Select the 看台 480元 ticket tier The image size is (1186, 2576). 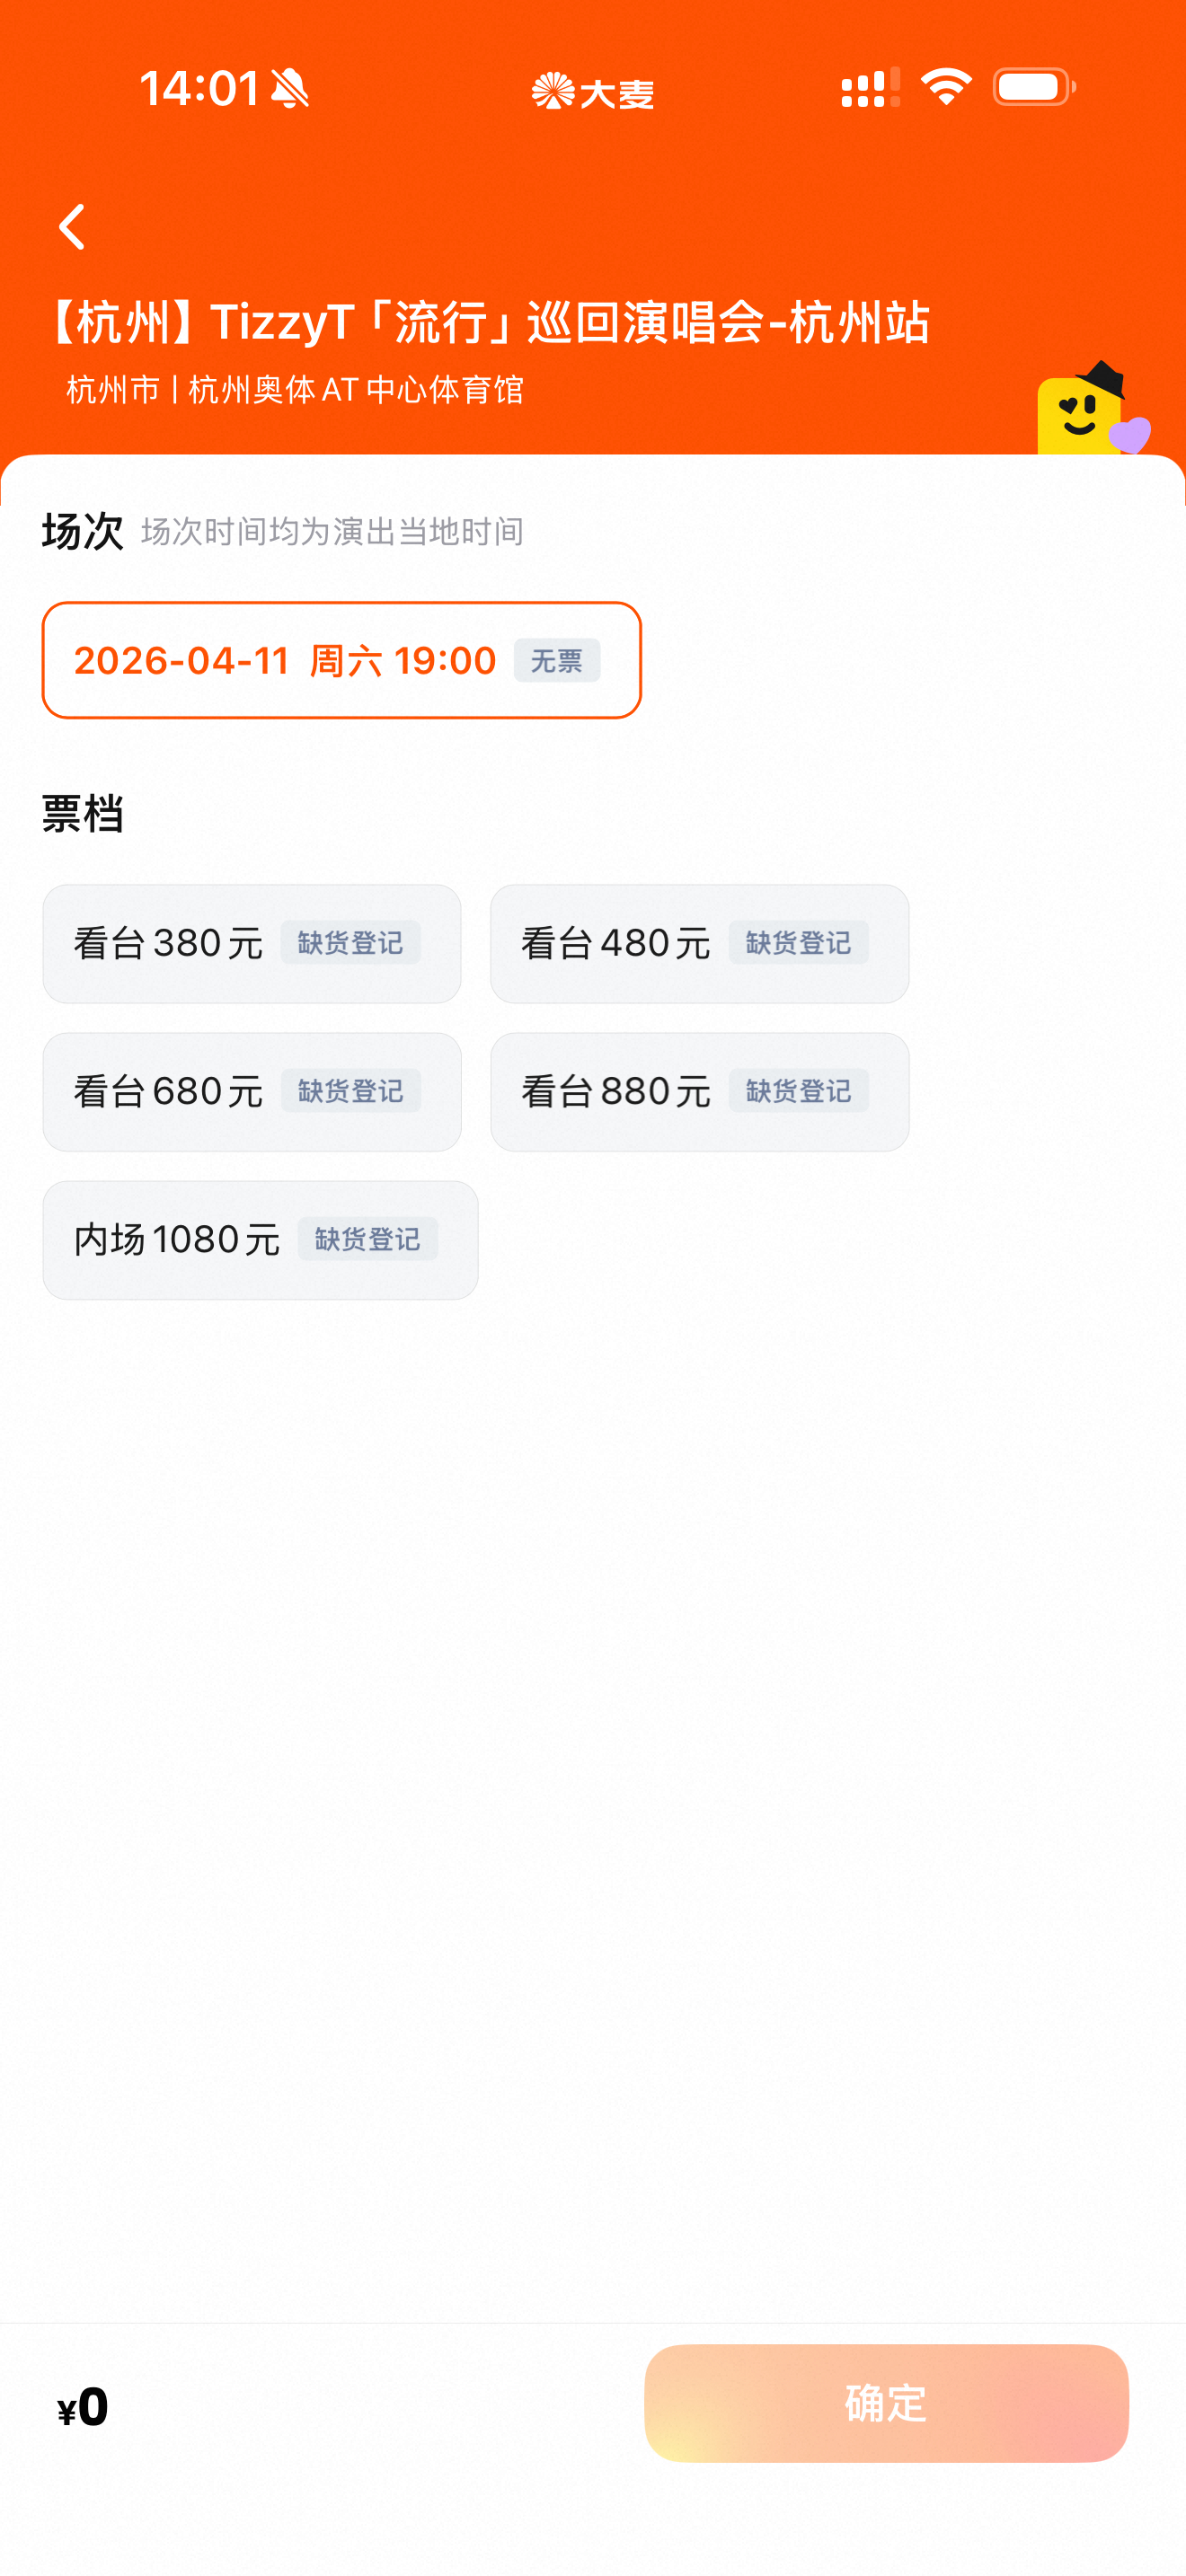click(x=699, y=943)
